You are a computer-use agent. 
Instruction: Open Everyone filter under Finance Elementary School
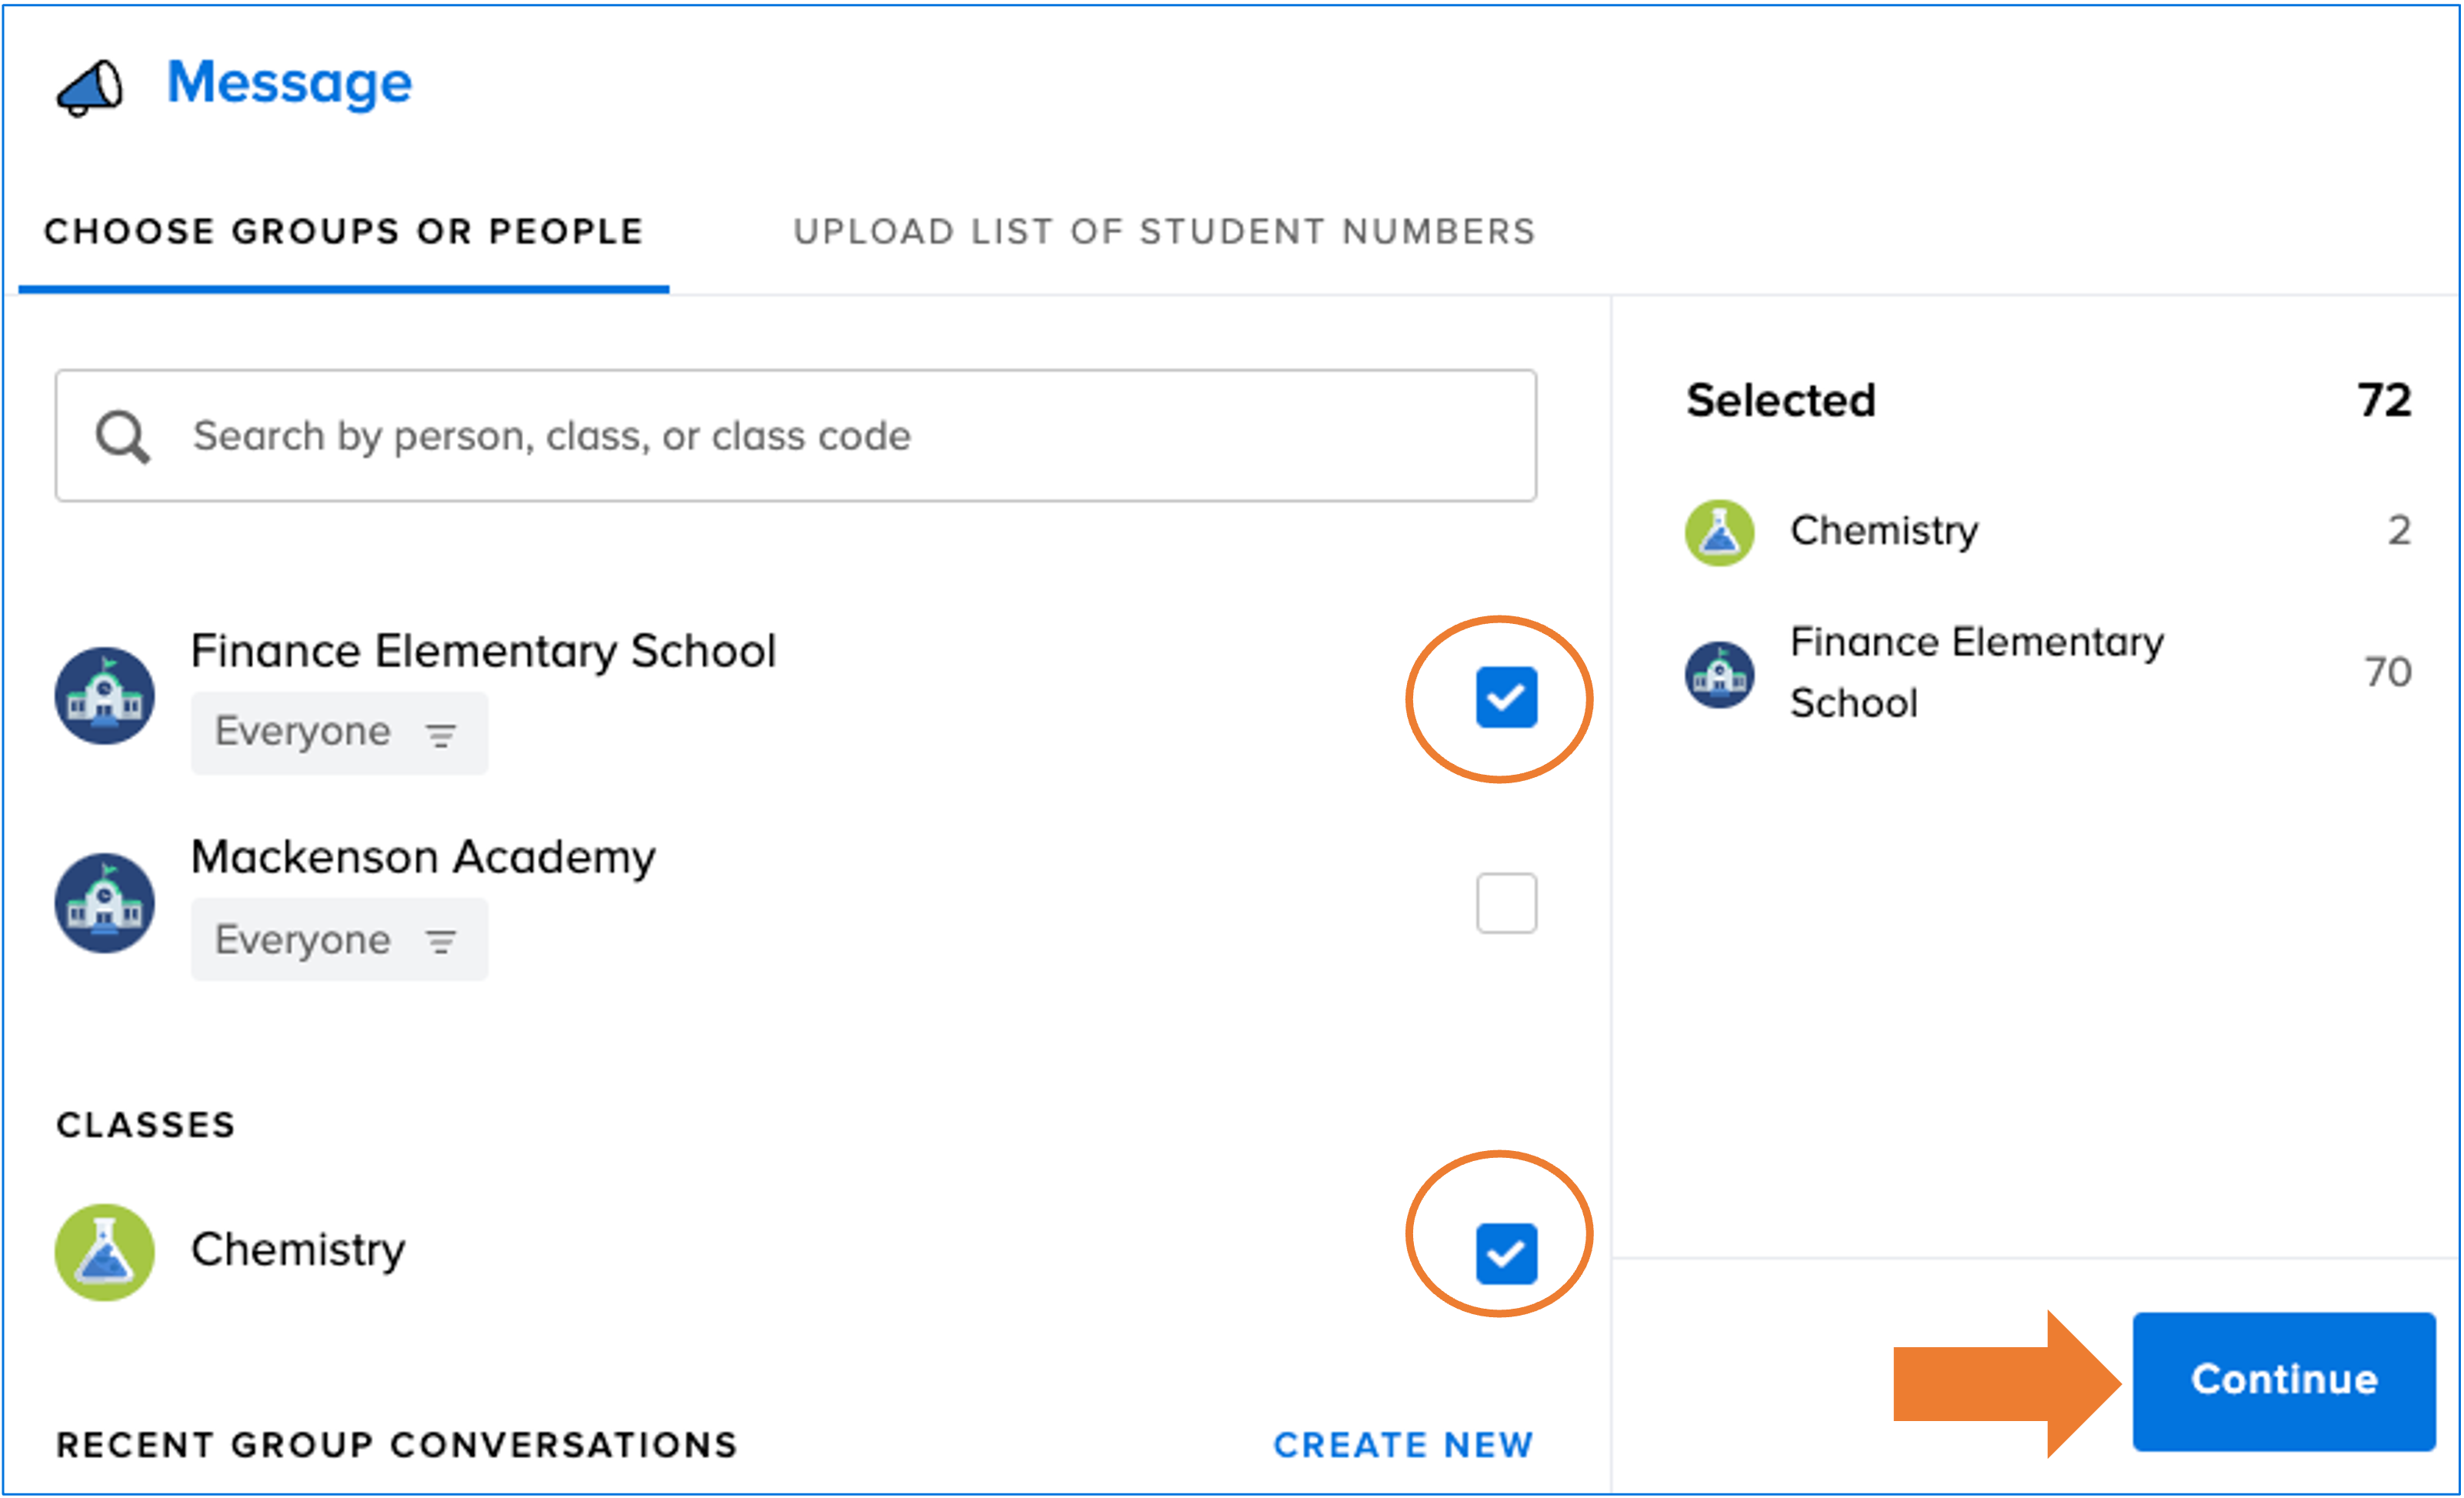(339, 733)
